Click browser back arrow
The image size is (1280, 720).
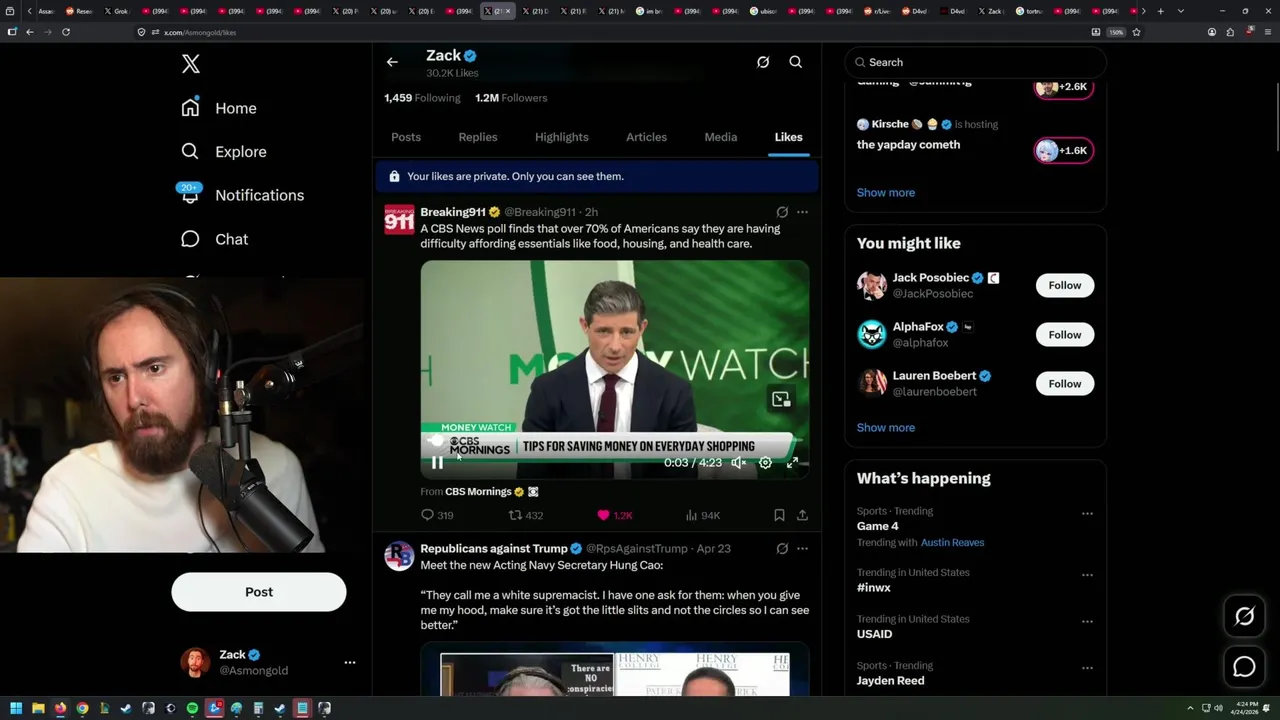[x=30, y=32]
